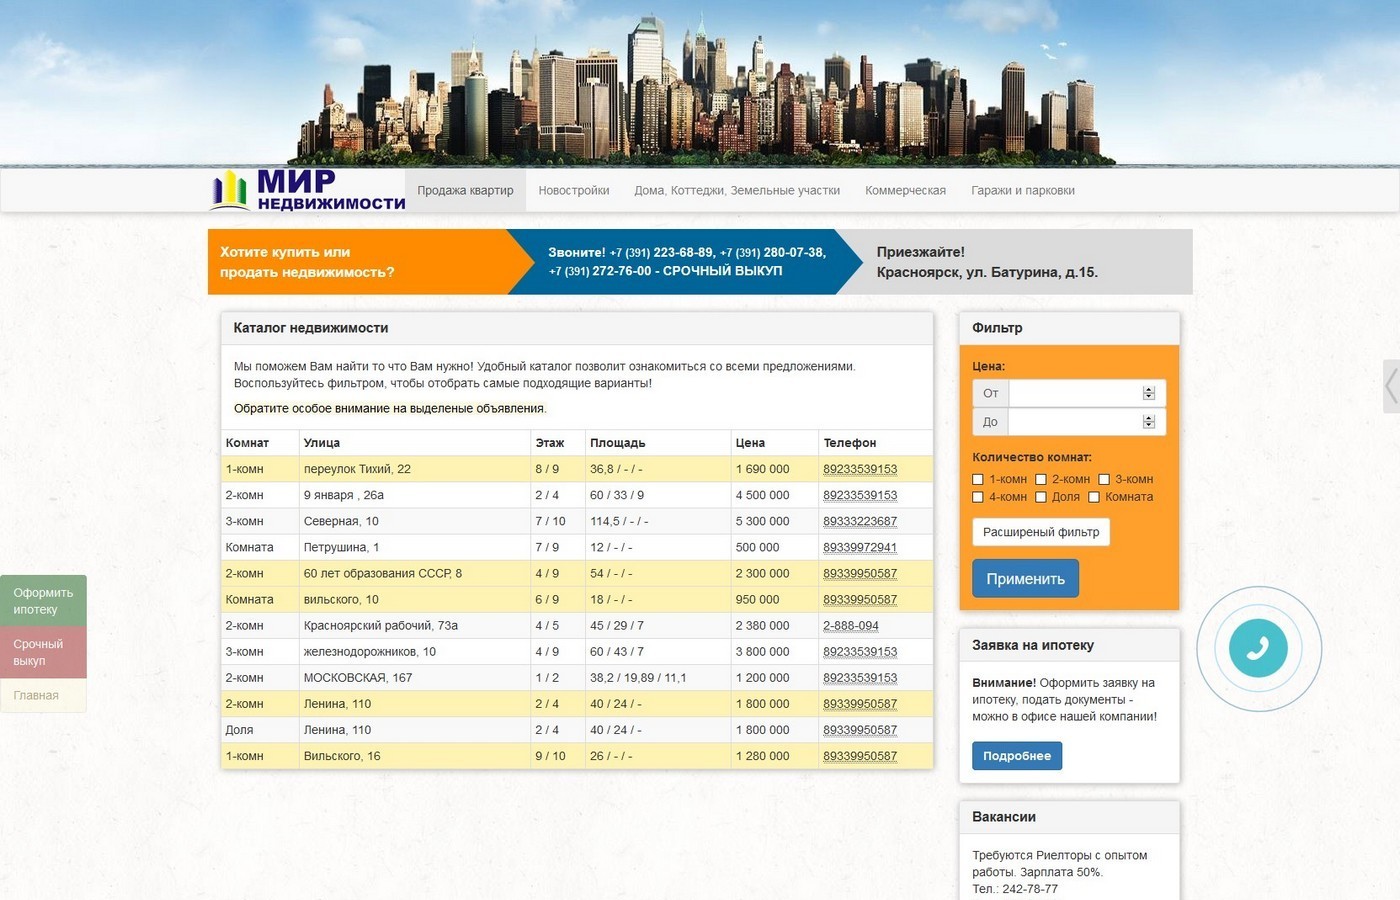The image size is (1400, 900).
Task: Click the Мир Недвижимости logo
Action: click(308, 190)
